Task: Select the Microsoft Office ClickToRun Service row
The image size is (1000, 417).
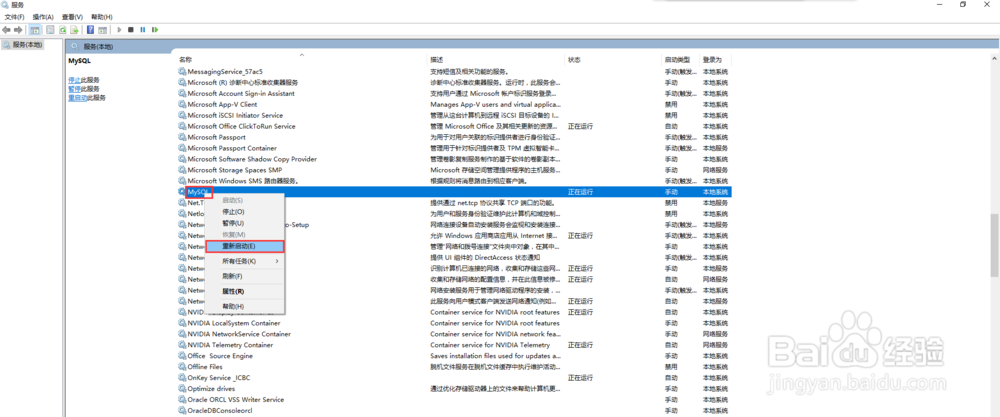Action: coord(454,126)
